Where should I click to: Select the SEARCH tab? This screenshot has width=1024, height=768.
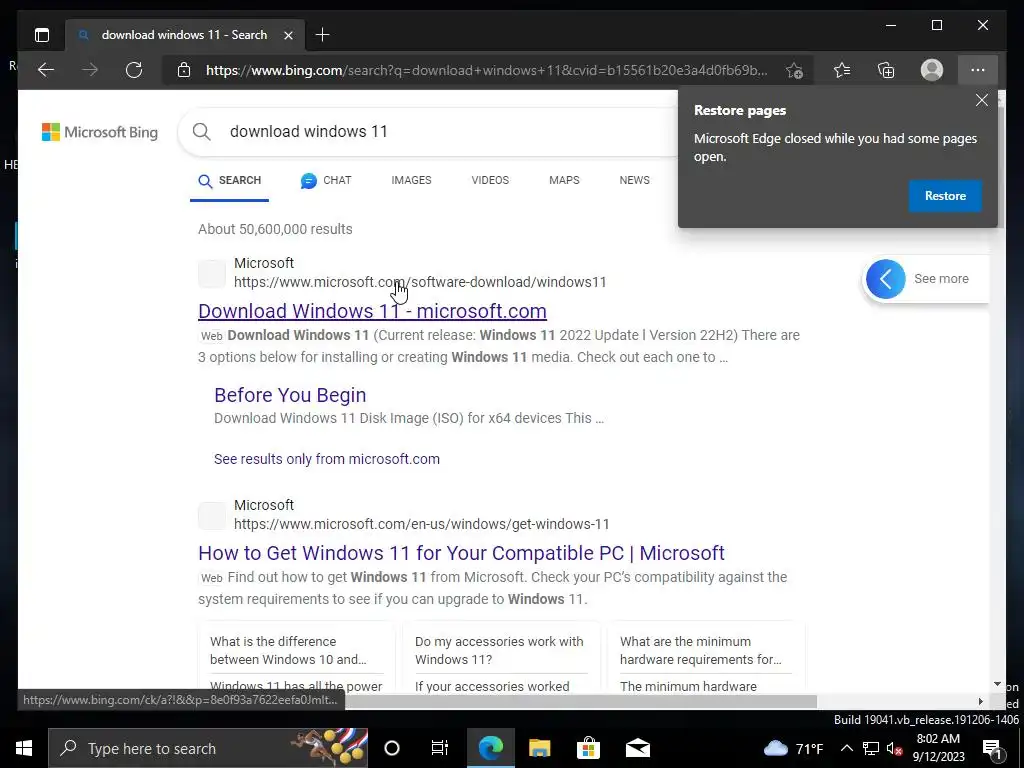click(229, 180)
